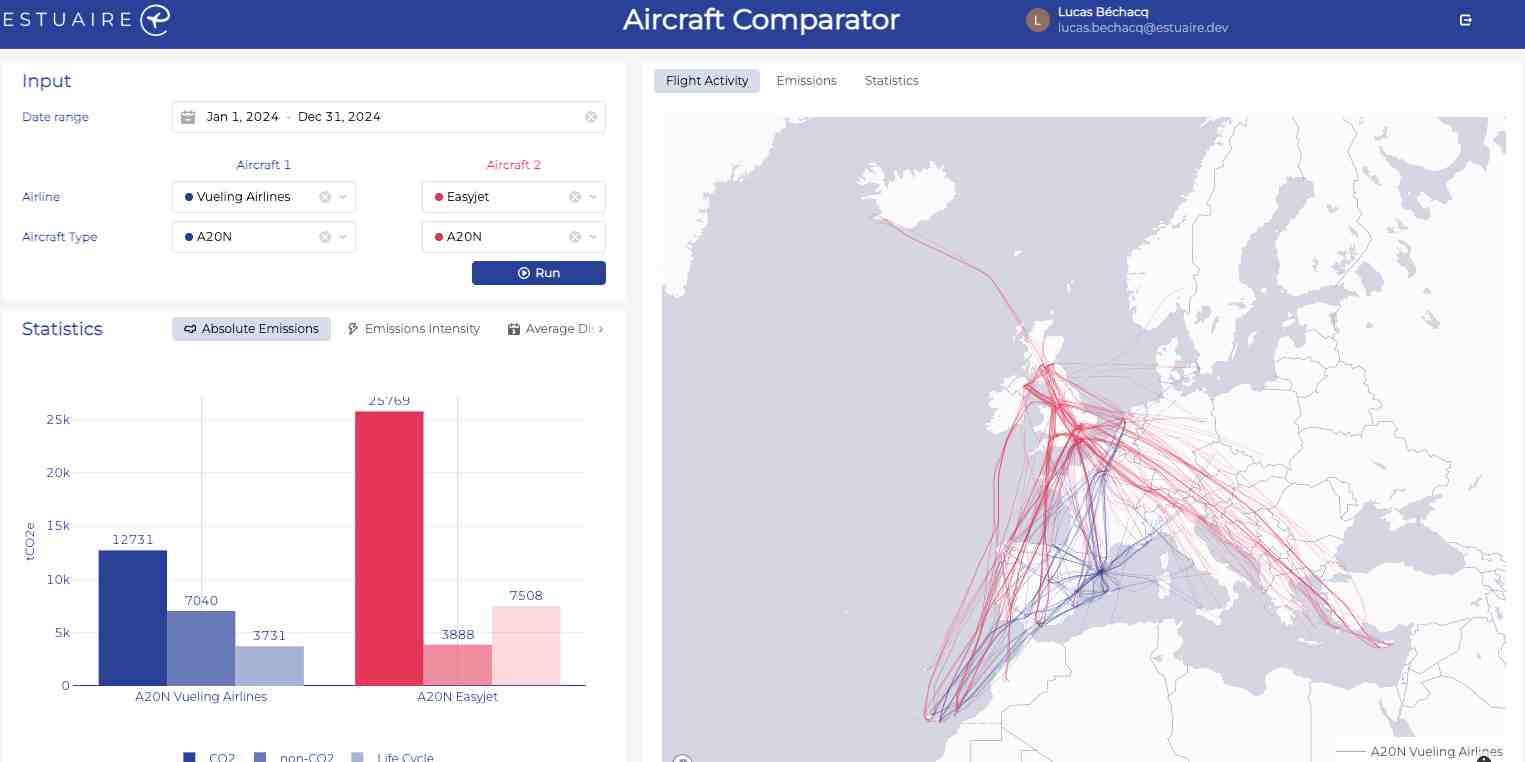Click the Easyjet CO2 bar showing 25769
This screenshot has width=1525, height=762.
389,548
